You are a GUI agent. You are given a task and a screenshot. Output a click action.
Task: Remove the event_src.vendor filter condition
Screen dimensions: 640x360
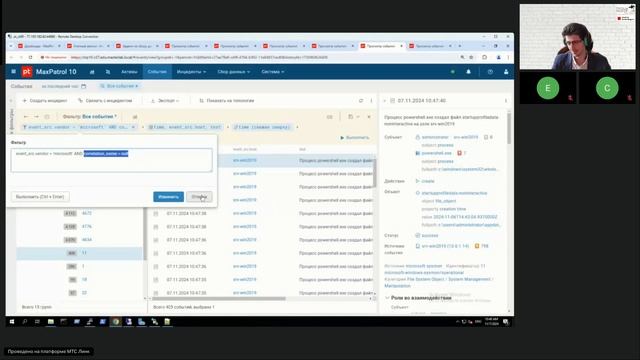click(133, 127)
